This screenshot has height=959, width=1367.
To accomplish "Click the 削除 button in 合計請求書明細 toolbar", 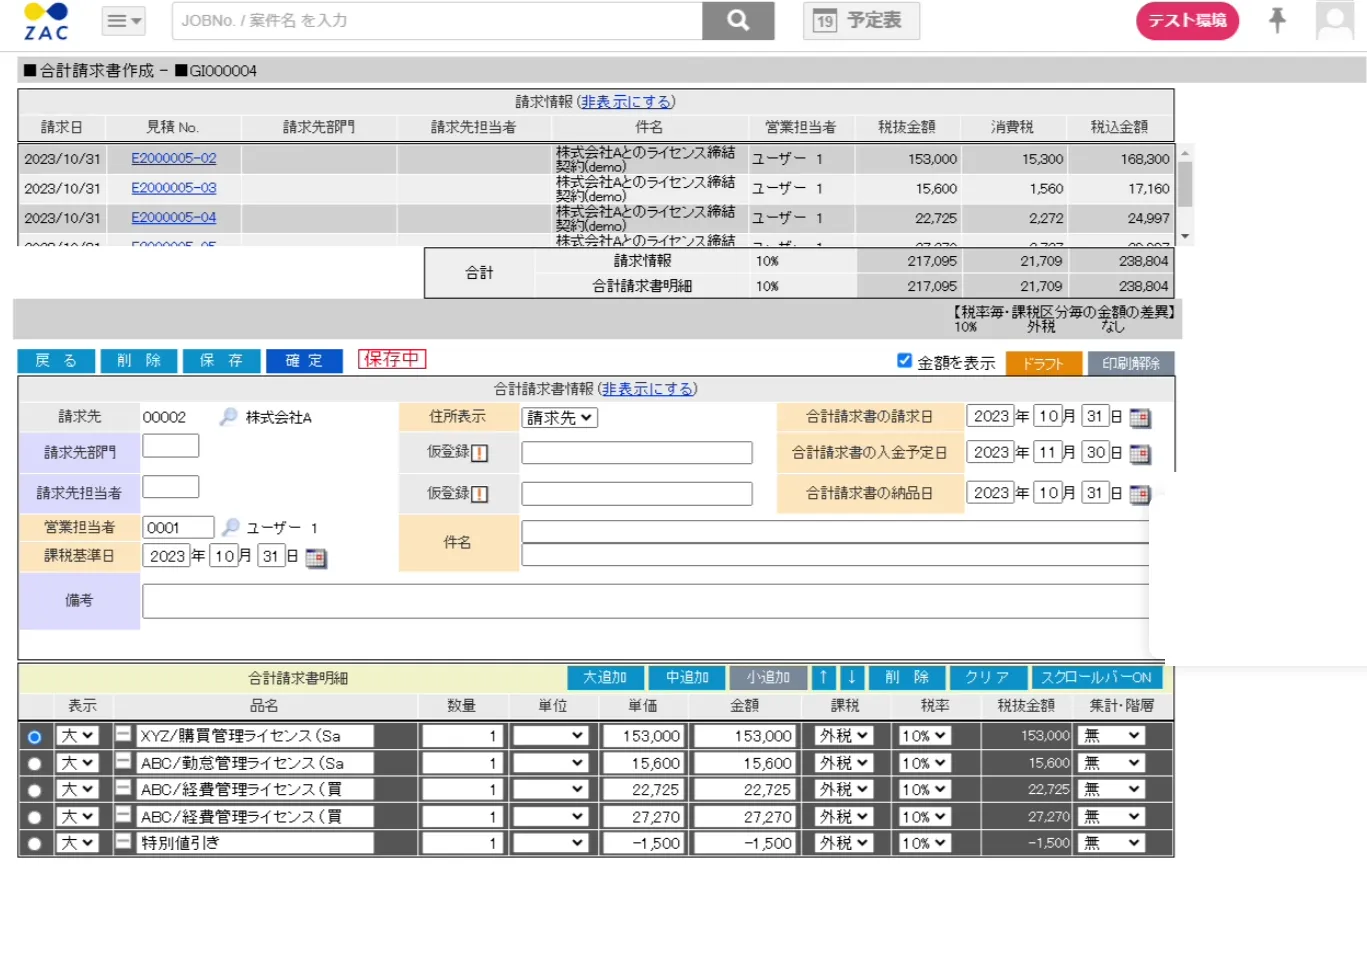I will pos(907,678).
